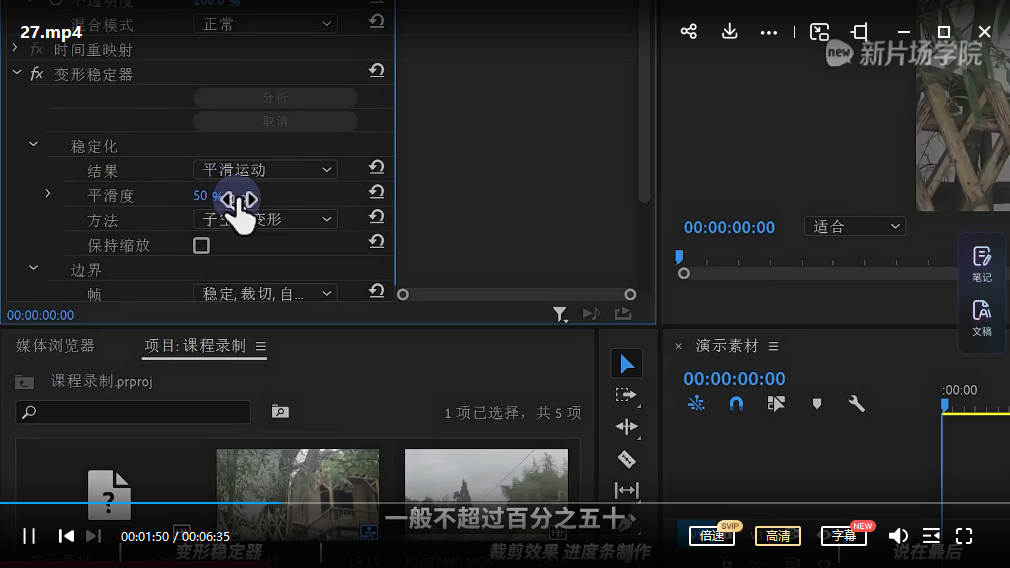Viewport: 1010px width, 568px height.
Task: Click the project search input field
Action: [x=133, y=412]
